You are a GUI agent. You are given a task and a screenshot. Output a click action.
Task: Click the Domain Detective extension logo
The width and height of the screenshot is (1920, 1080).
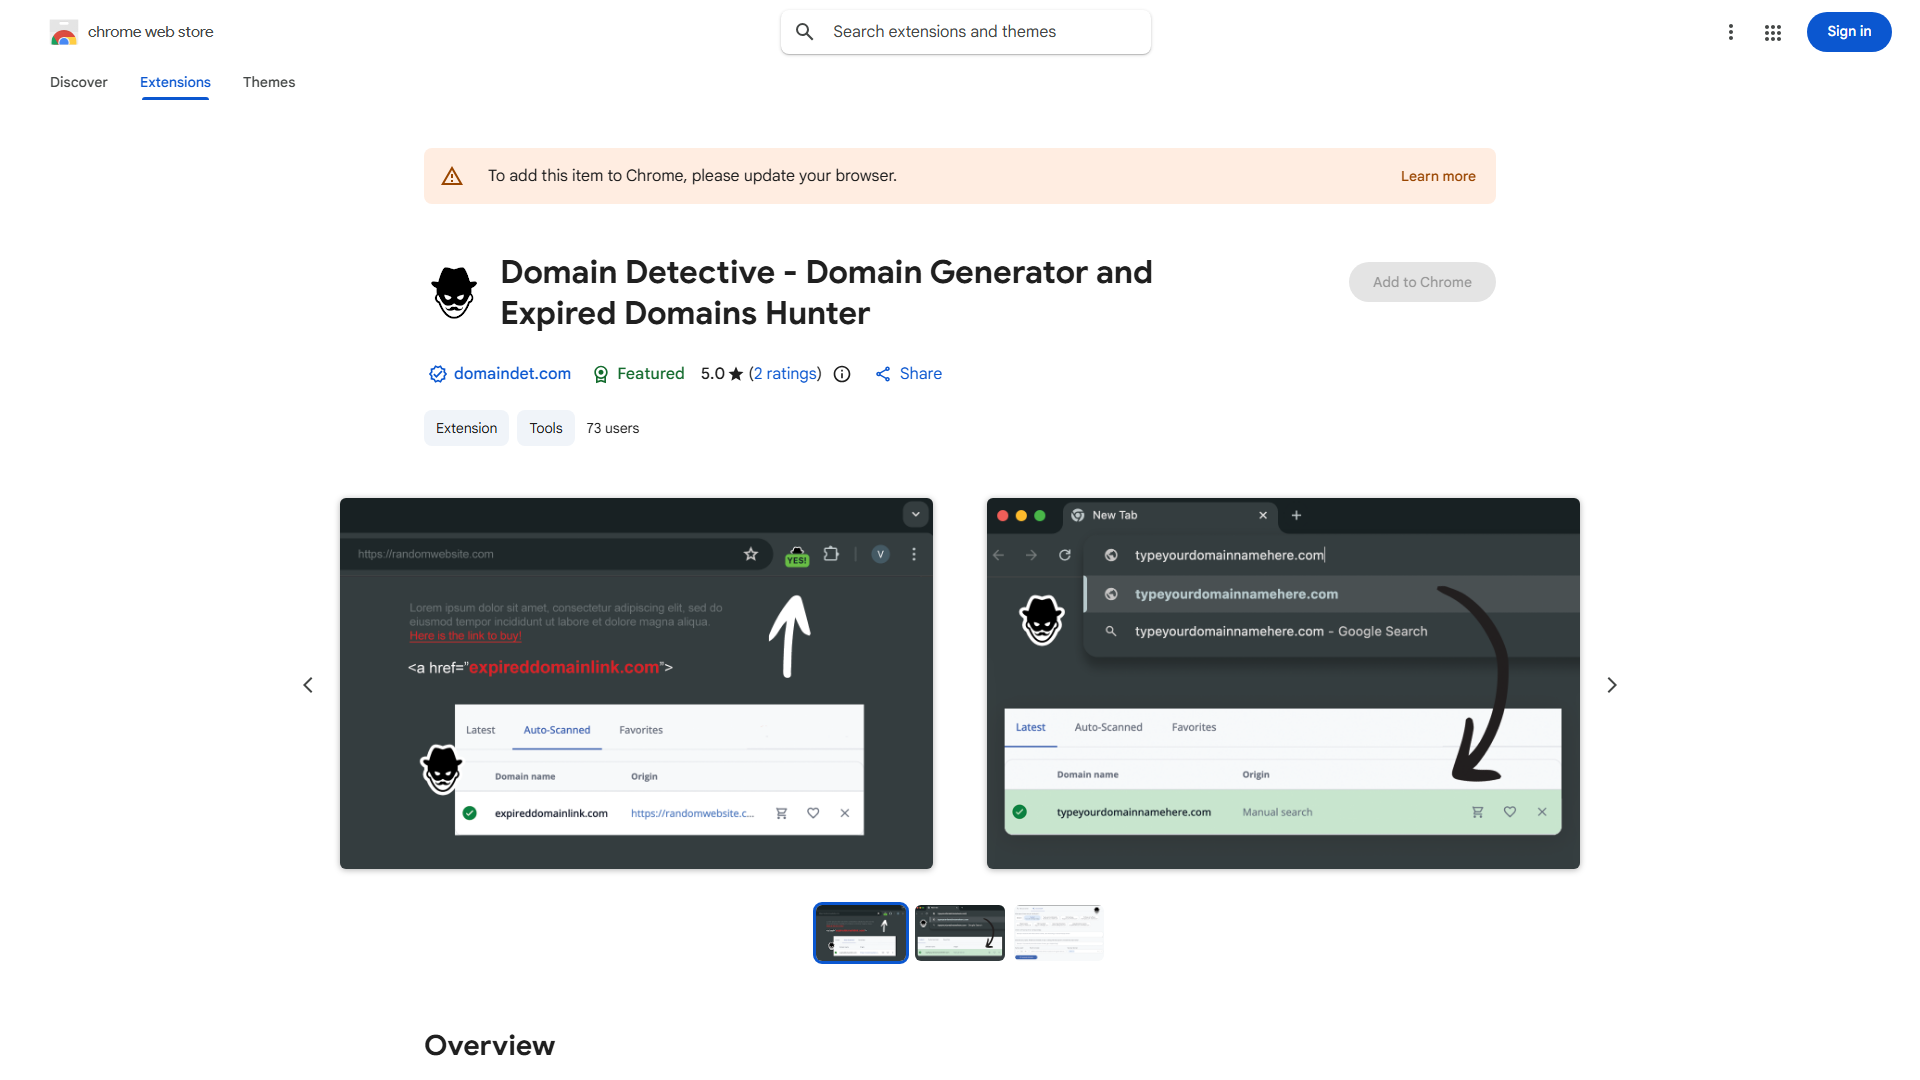pyautogui.click(x=454, y=292)
